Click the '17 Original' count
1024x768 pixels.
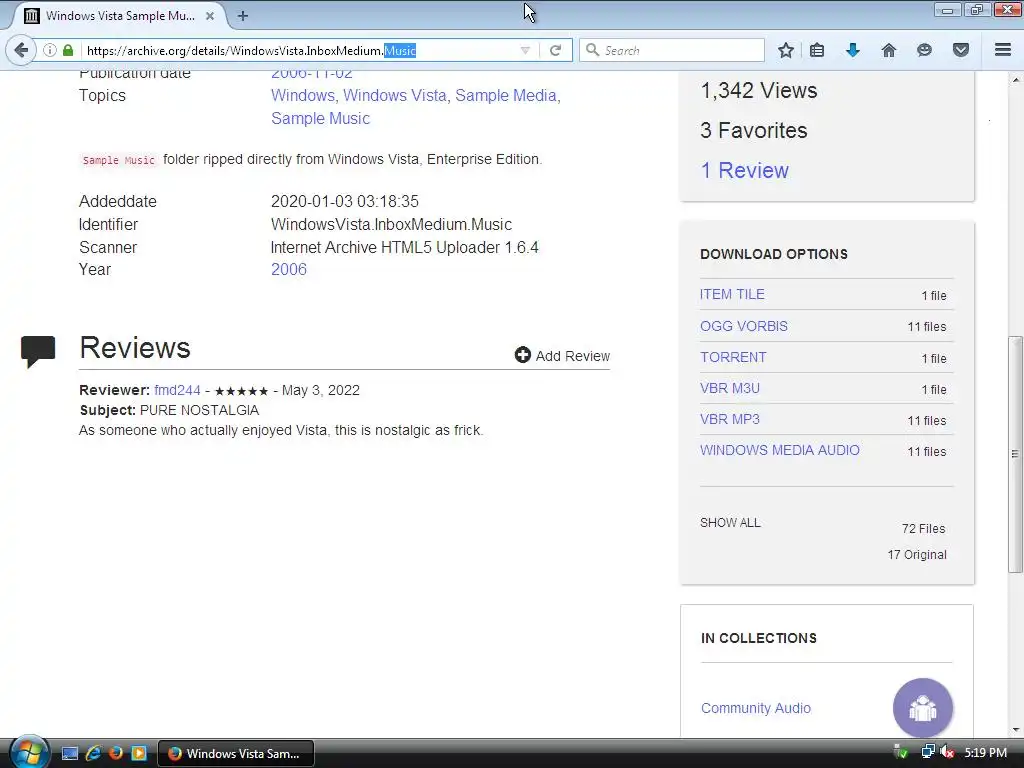917,554
